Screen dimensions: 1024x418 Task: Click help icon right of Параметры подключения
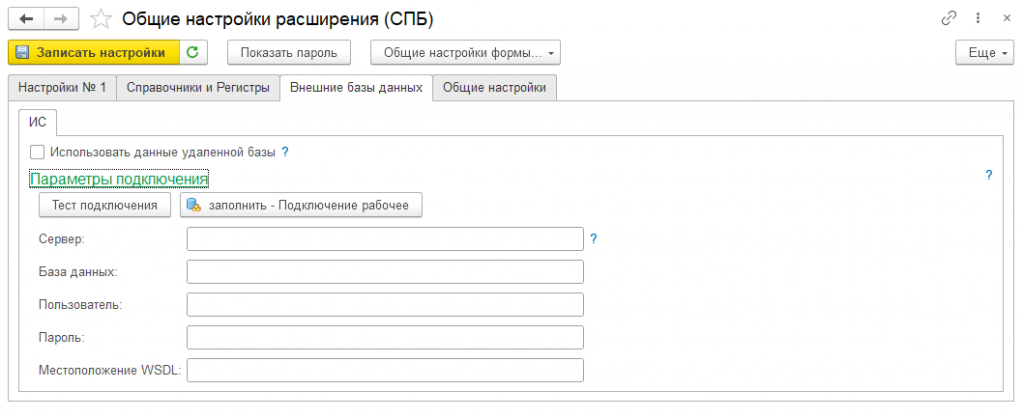coord(989,175)
